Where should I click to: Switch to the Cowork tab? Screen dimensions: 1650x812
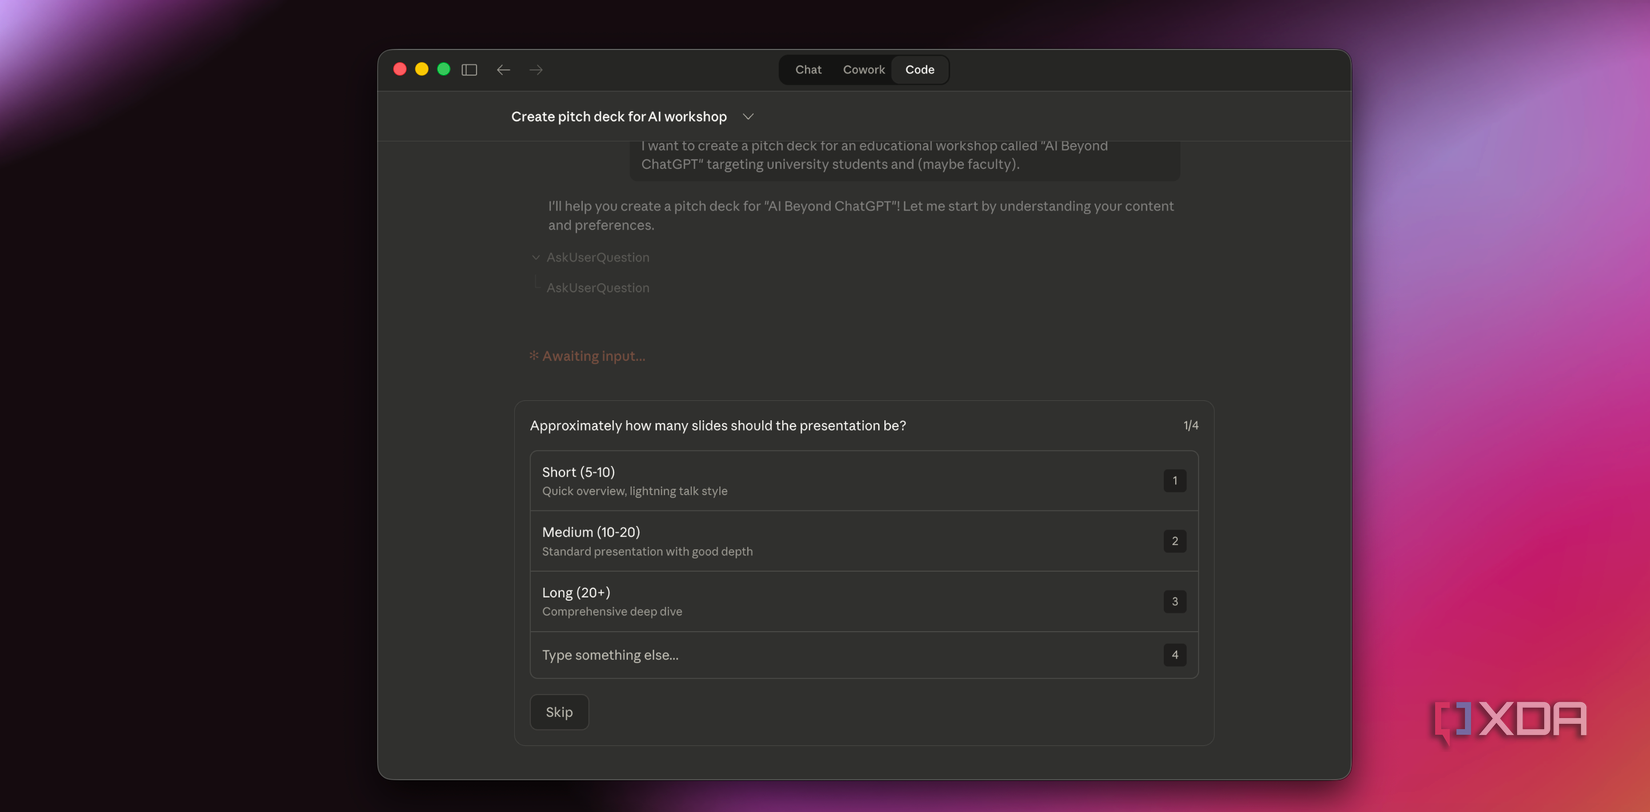(864, 70)
